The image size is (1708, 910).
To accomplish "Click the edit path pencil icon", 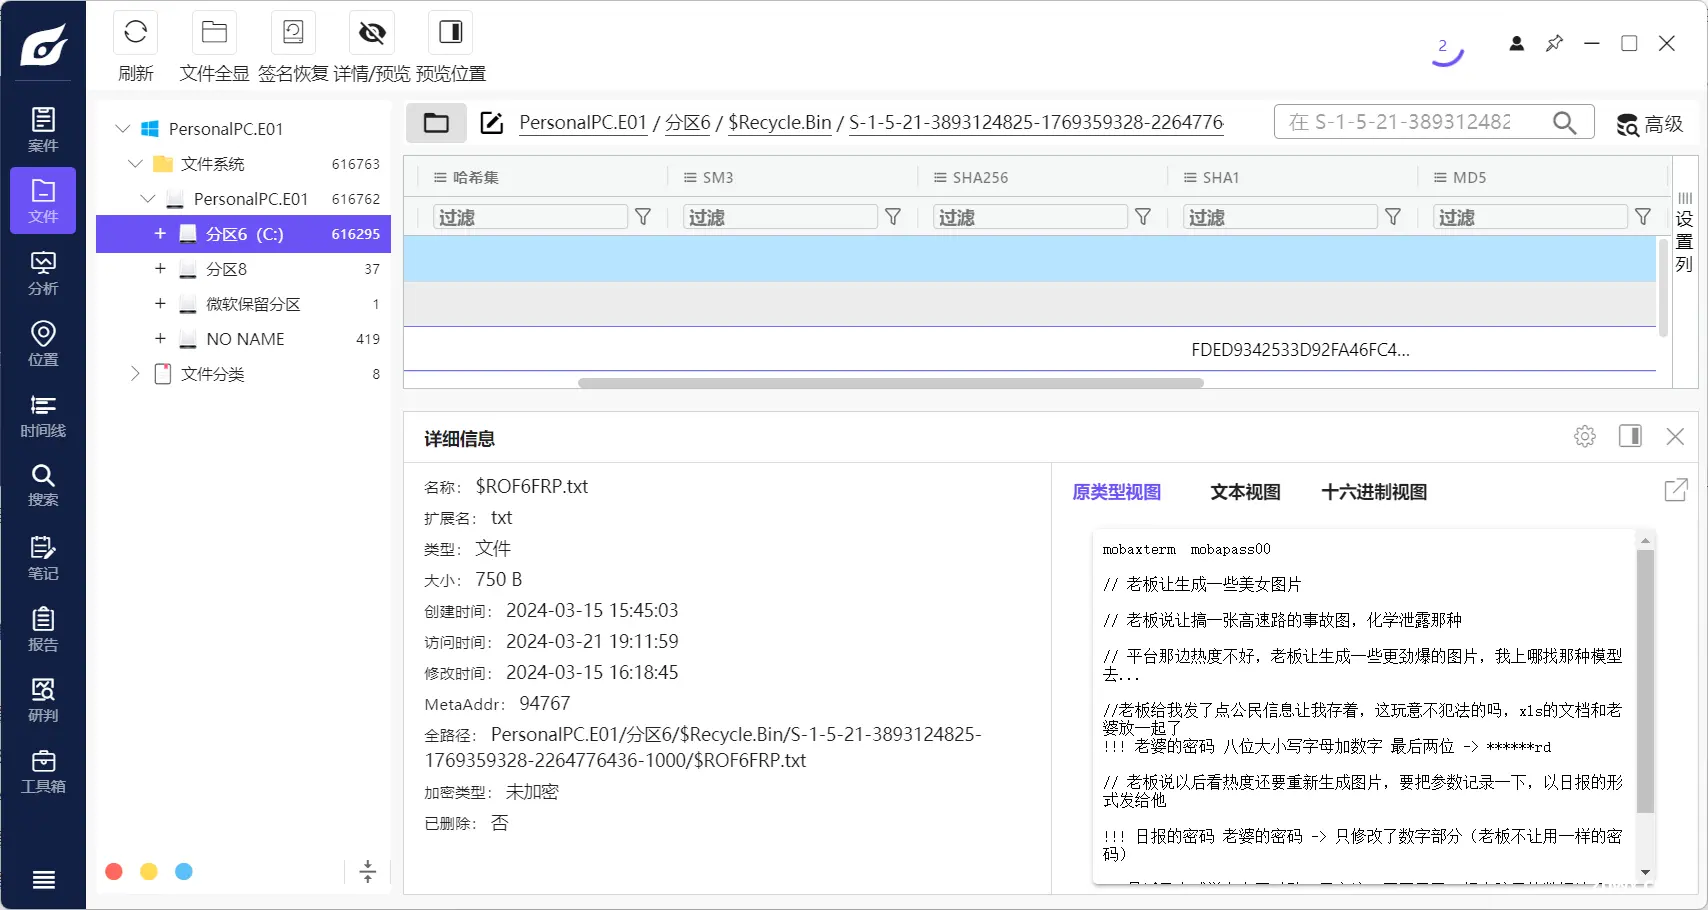I will [491, 123].
